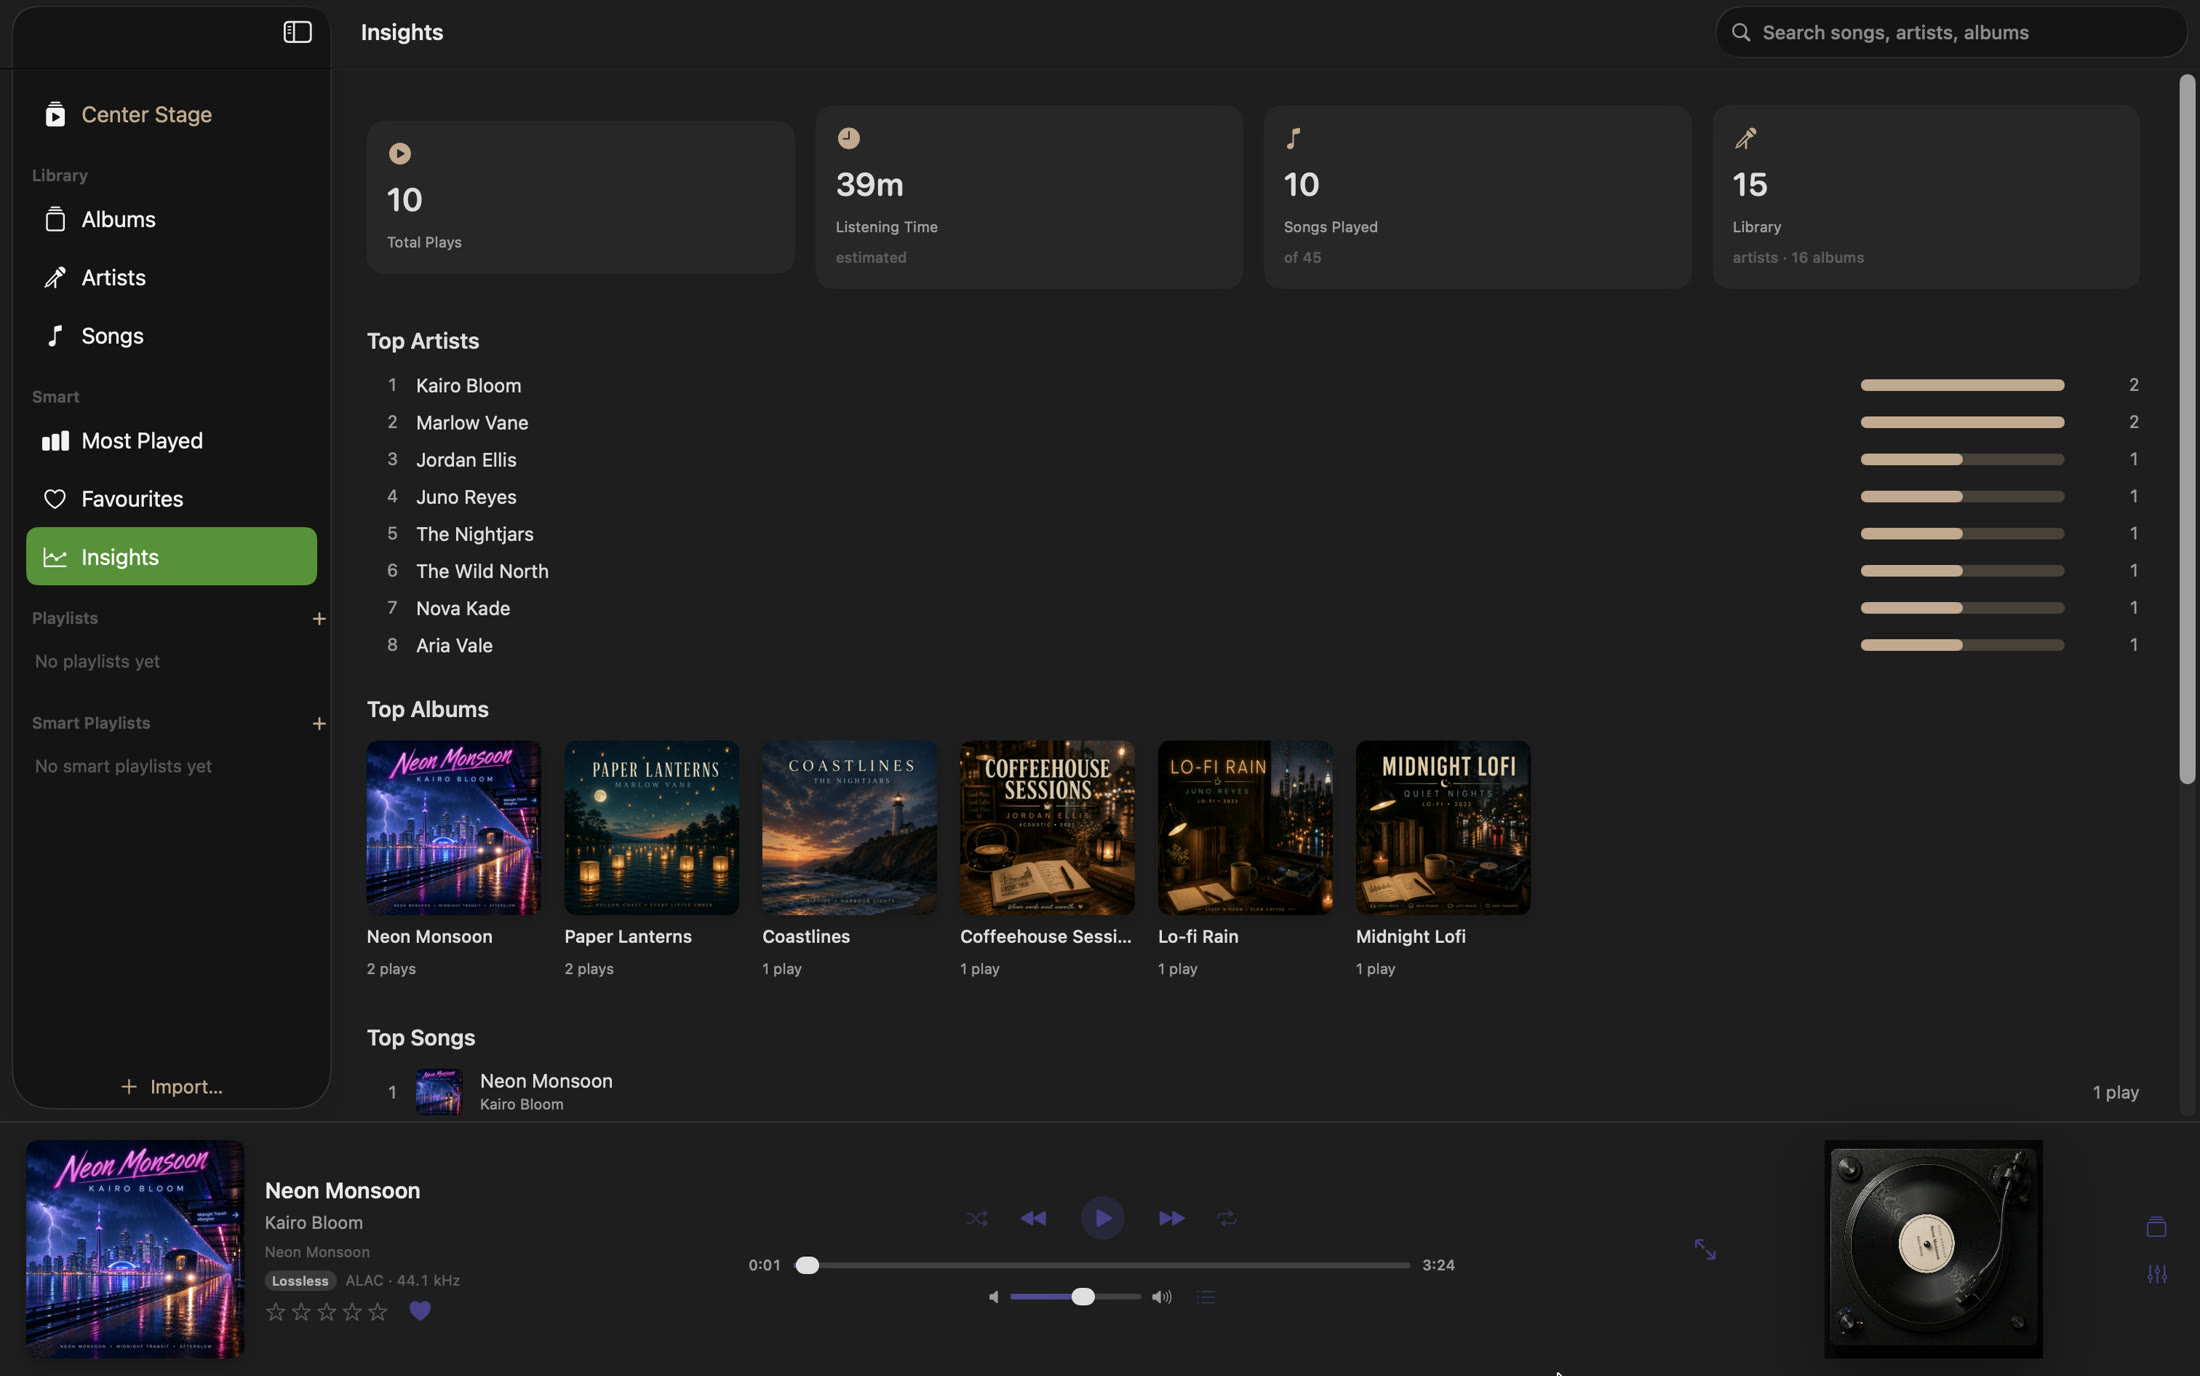Click Kairo Bloom play count bar
The image size is (2200, 1376).
pyautogui.click(x=1962, y=386)
